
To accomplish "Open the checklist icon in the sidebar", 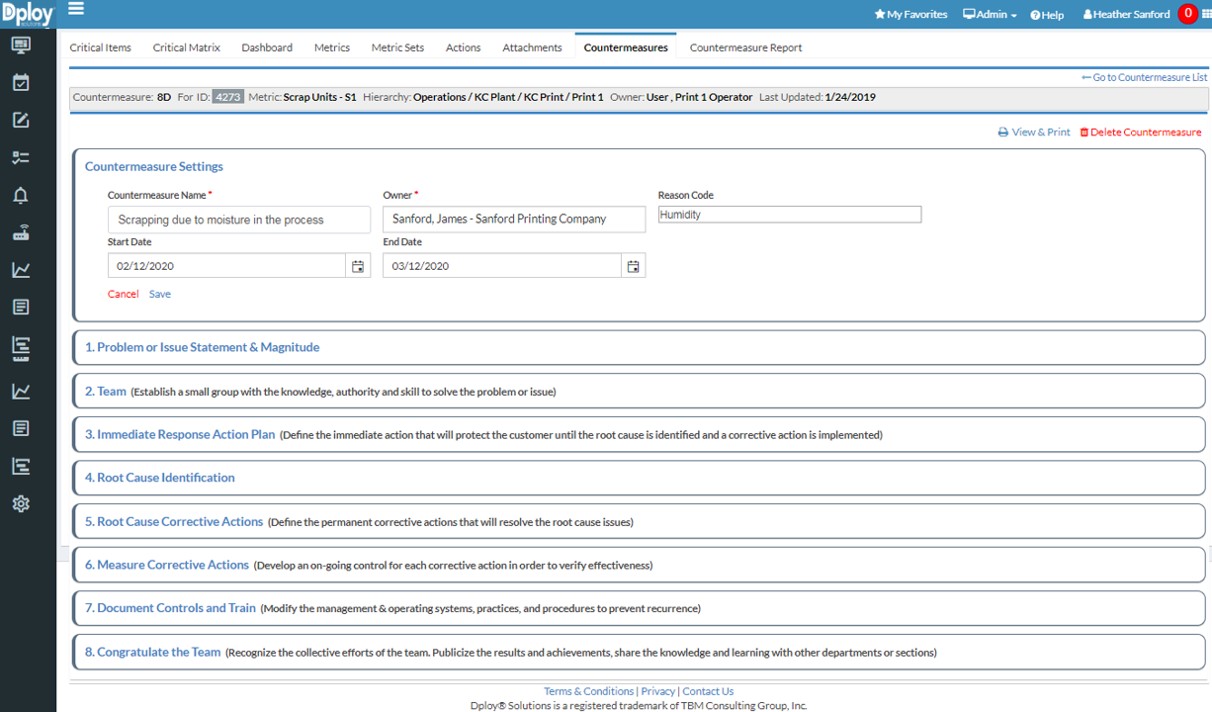I will point(21,157).
